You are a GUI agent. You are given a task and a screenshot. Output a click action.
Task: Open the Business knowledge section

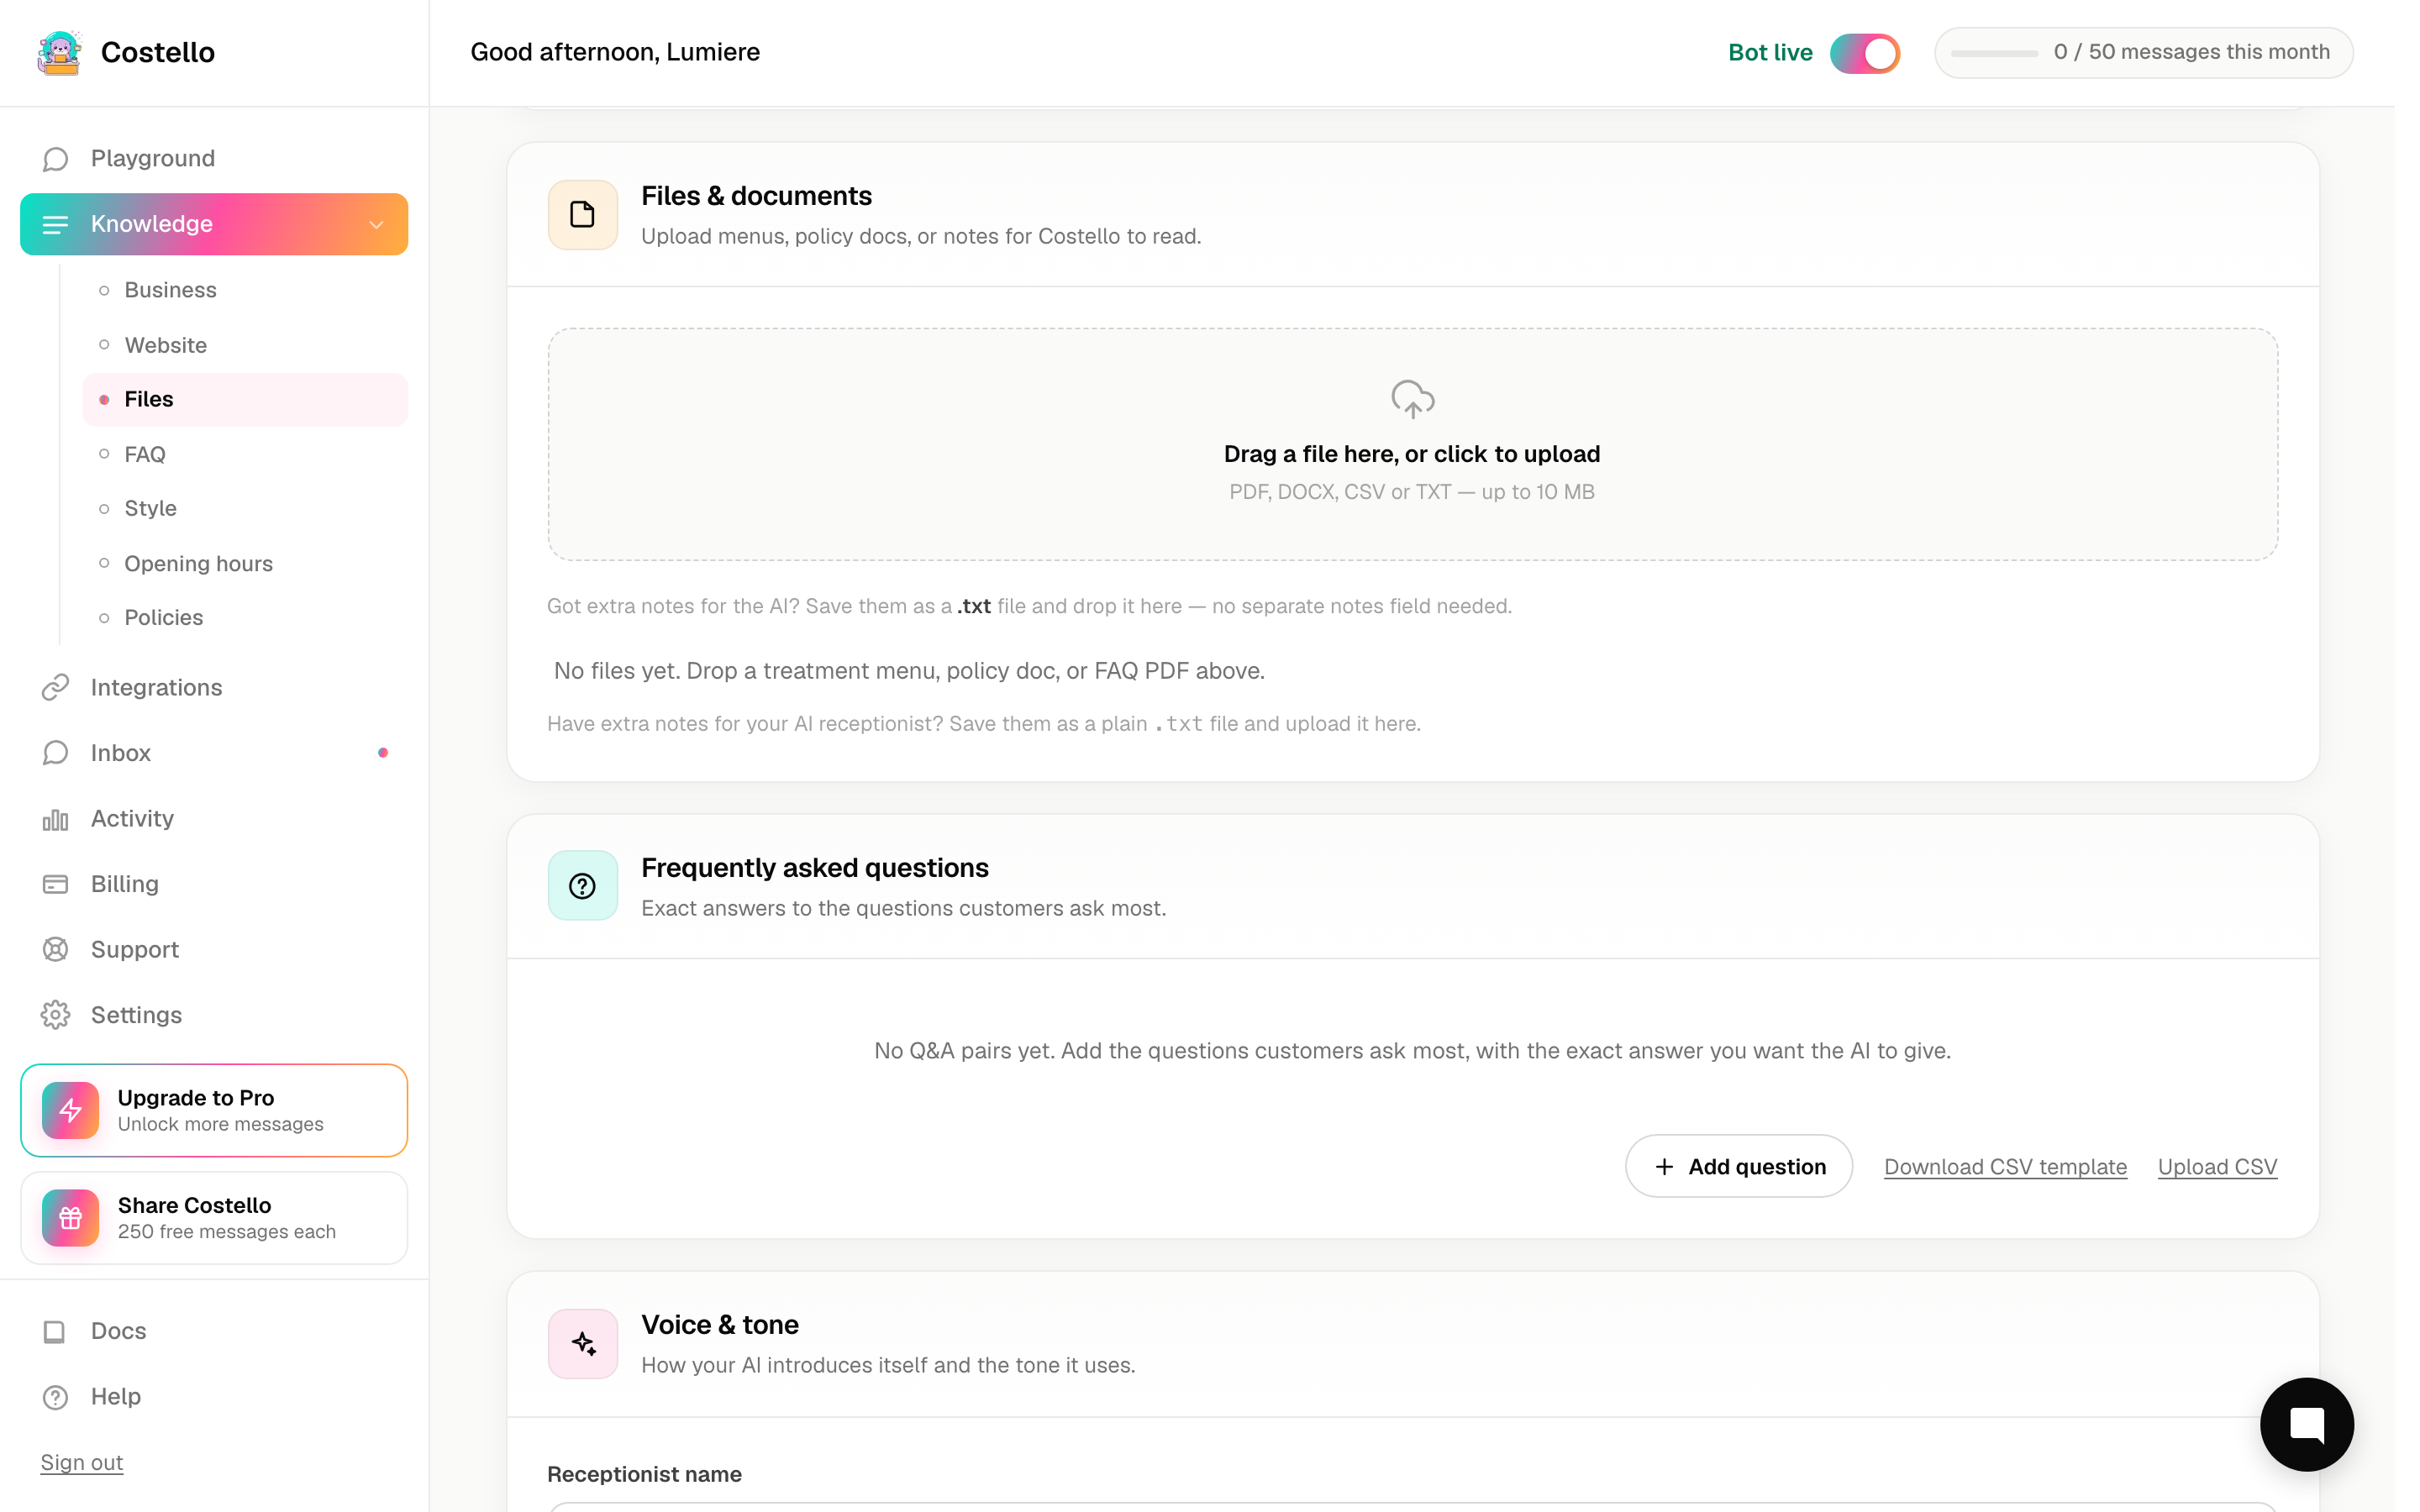(x=245, y=290)
